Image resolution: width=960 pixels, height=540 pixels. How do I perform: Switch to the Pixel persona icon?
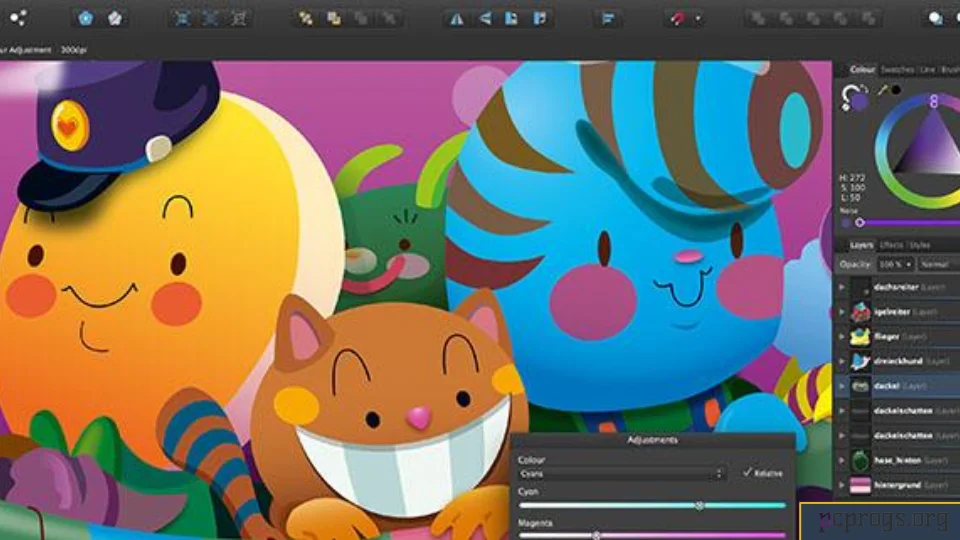click(x=114, y=18)
